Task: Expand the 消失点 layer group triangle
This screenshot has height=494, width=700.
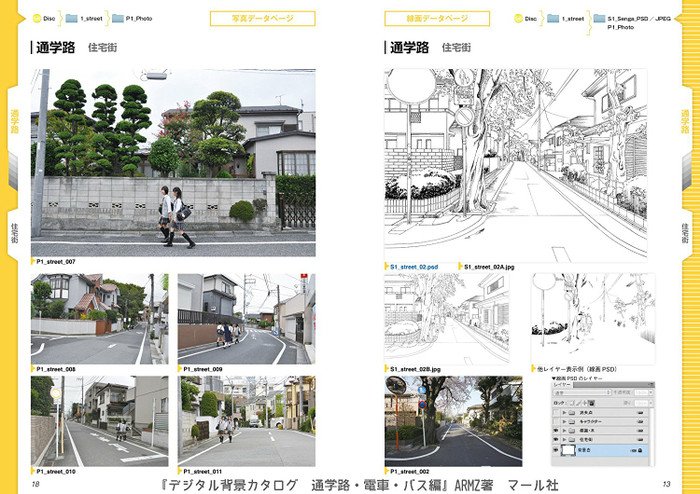Action: coord(564,413)
